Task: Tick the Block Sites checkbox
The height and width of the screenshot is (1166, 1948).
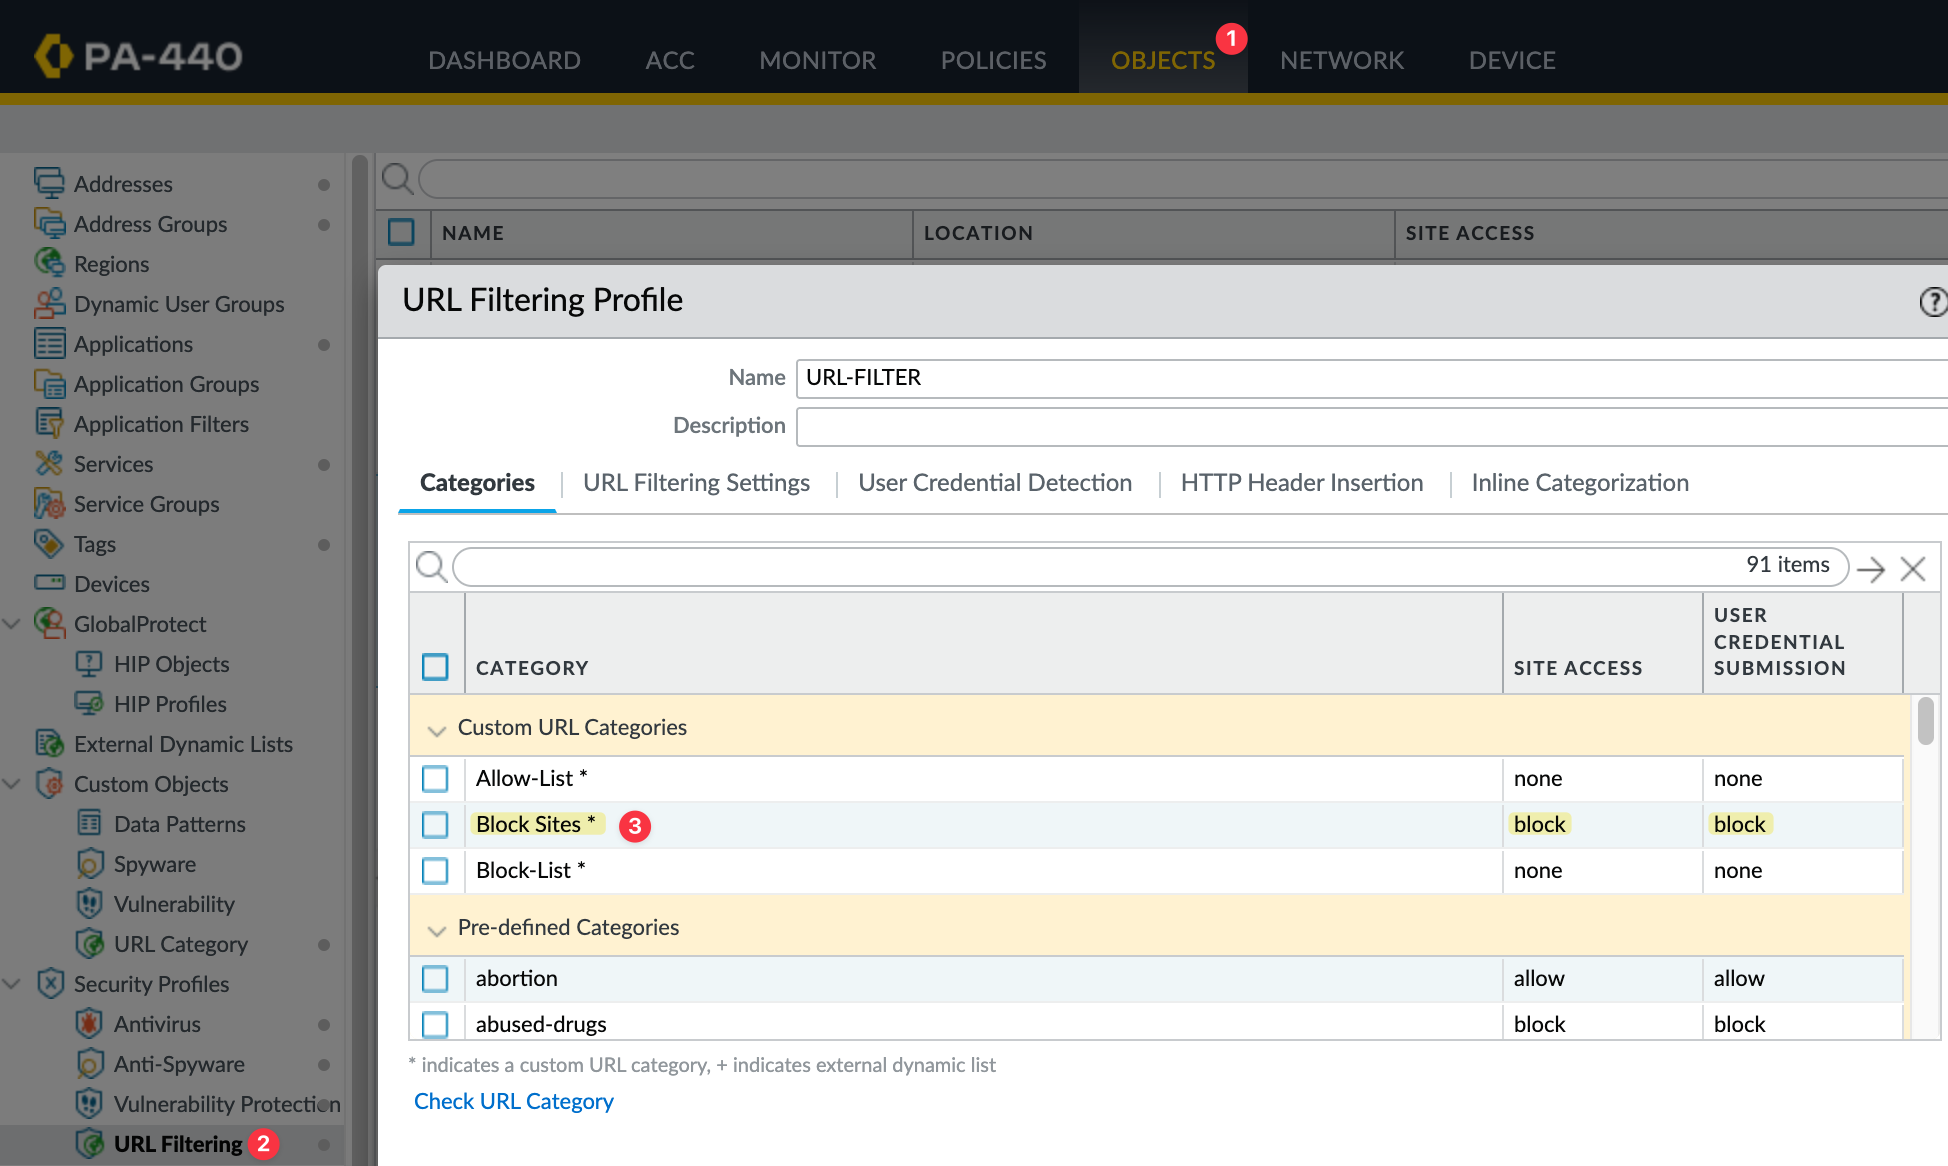Action: pyautogui.click(x=436, y=824)
